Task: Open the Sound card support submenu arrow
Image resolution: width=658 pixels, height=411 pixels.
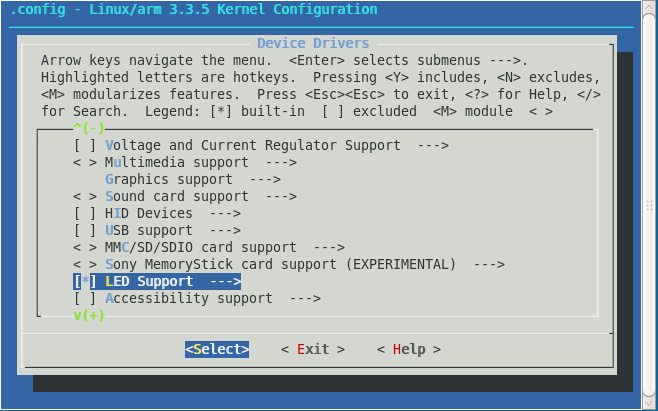Action: [x=281, y=196]
